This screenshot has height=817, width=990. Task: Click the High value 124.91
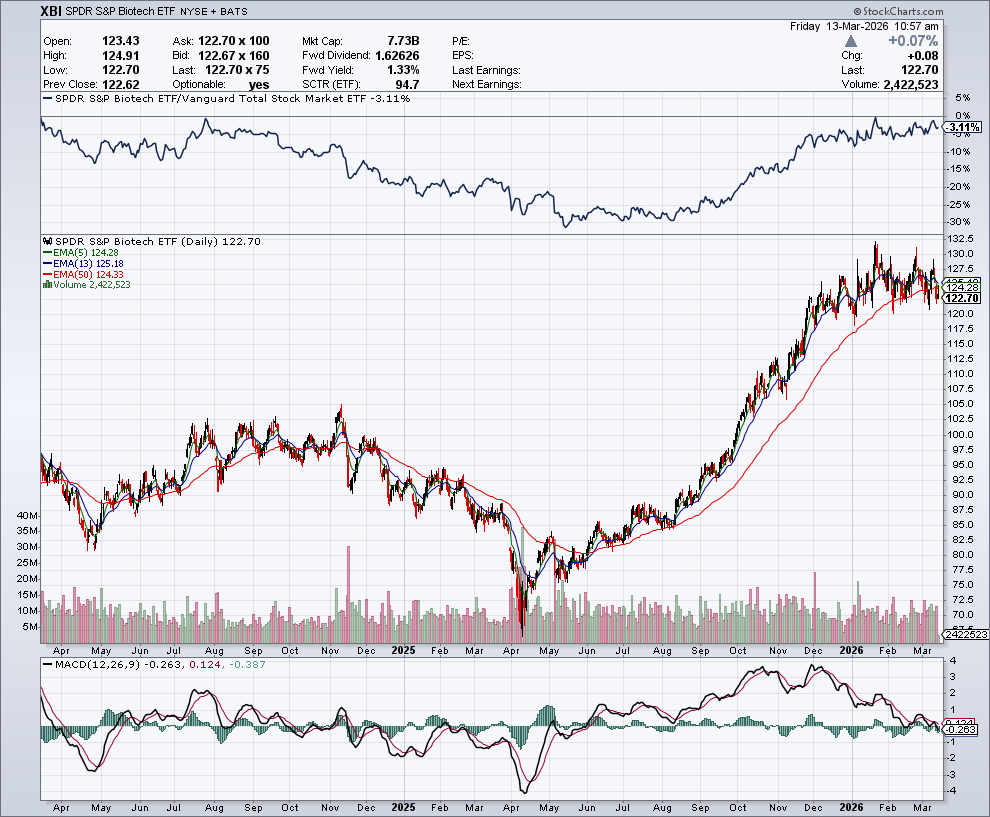121,56
